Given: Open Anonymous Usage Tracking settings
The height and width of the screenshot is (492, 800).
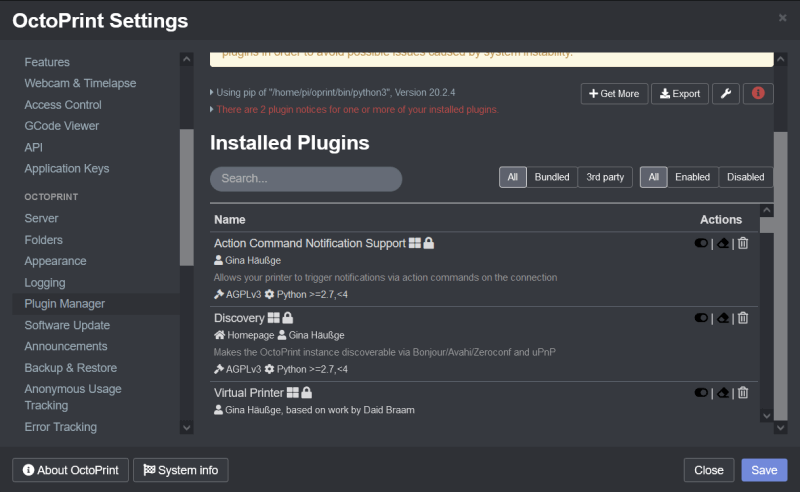Looking at the screenshot, I should (72, 397).
